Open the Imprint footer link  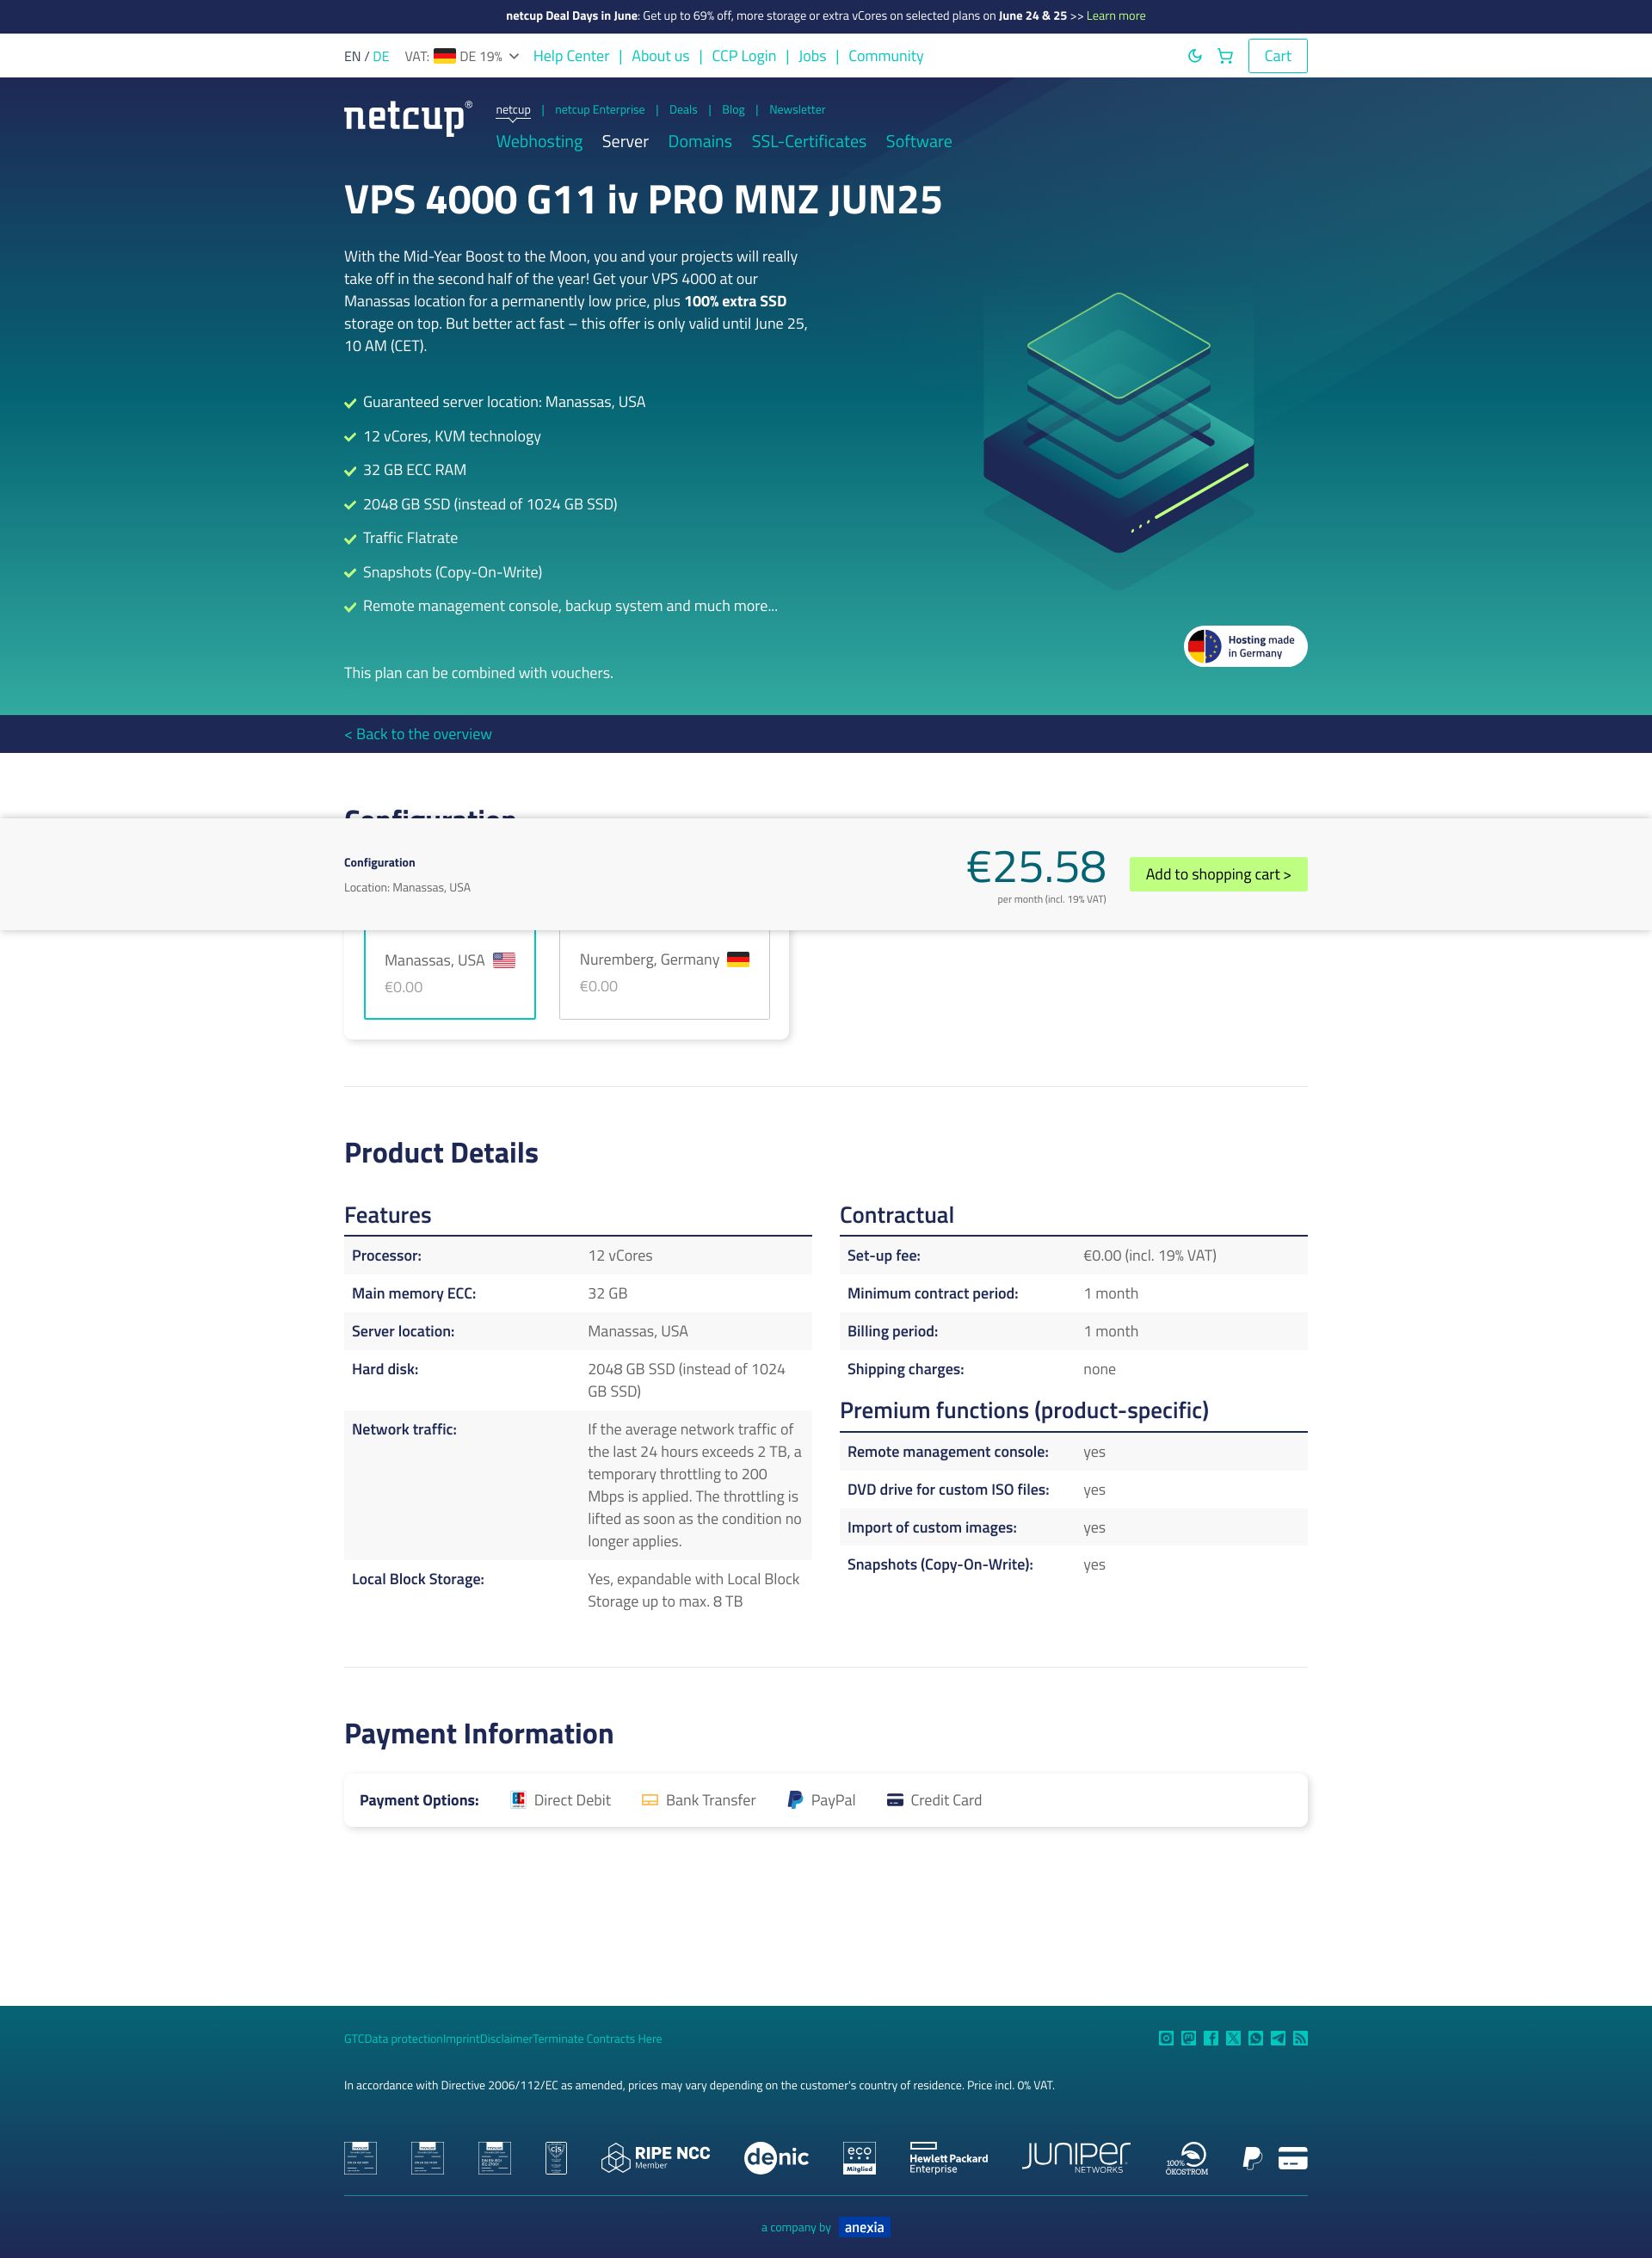pos(461,2039)
